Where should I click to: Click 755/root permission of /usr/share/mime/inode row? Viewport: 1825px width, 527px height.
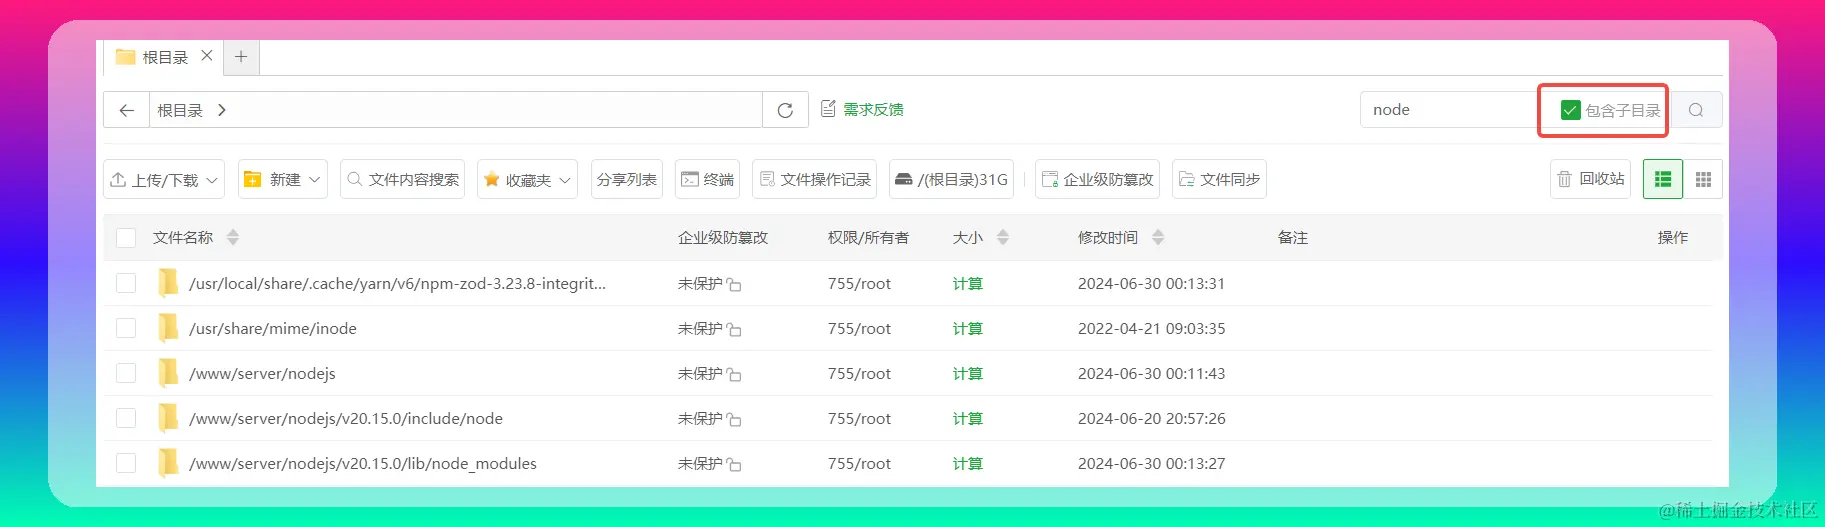pos(859,329)
